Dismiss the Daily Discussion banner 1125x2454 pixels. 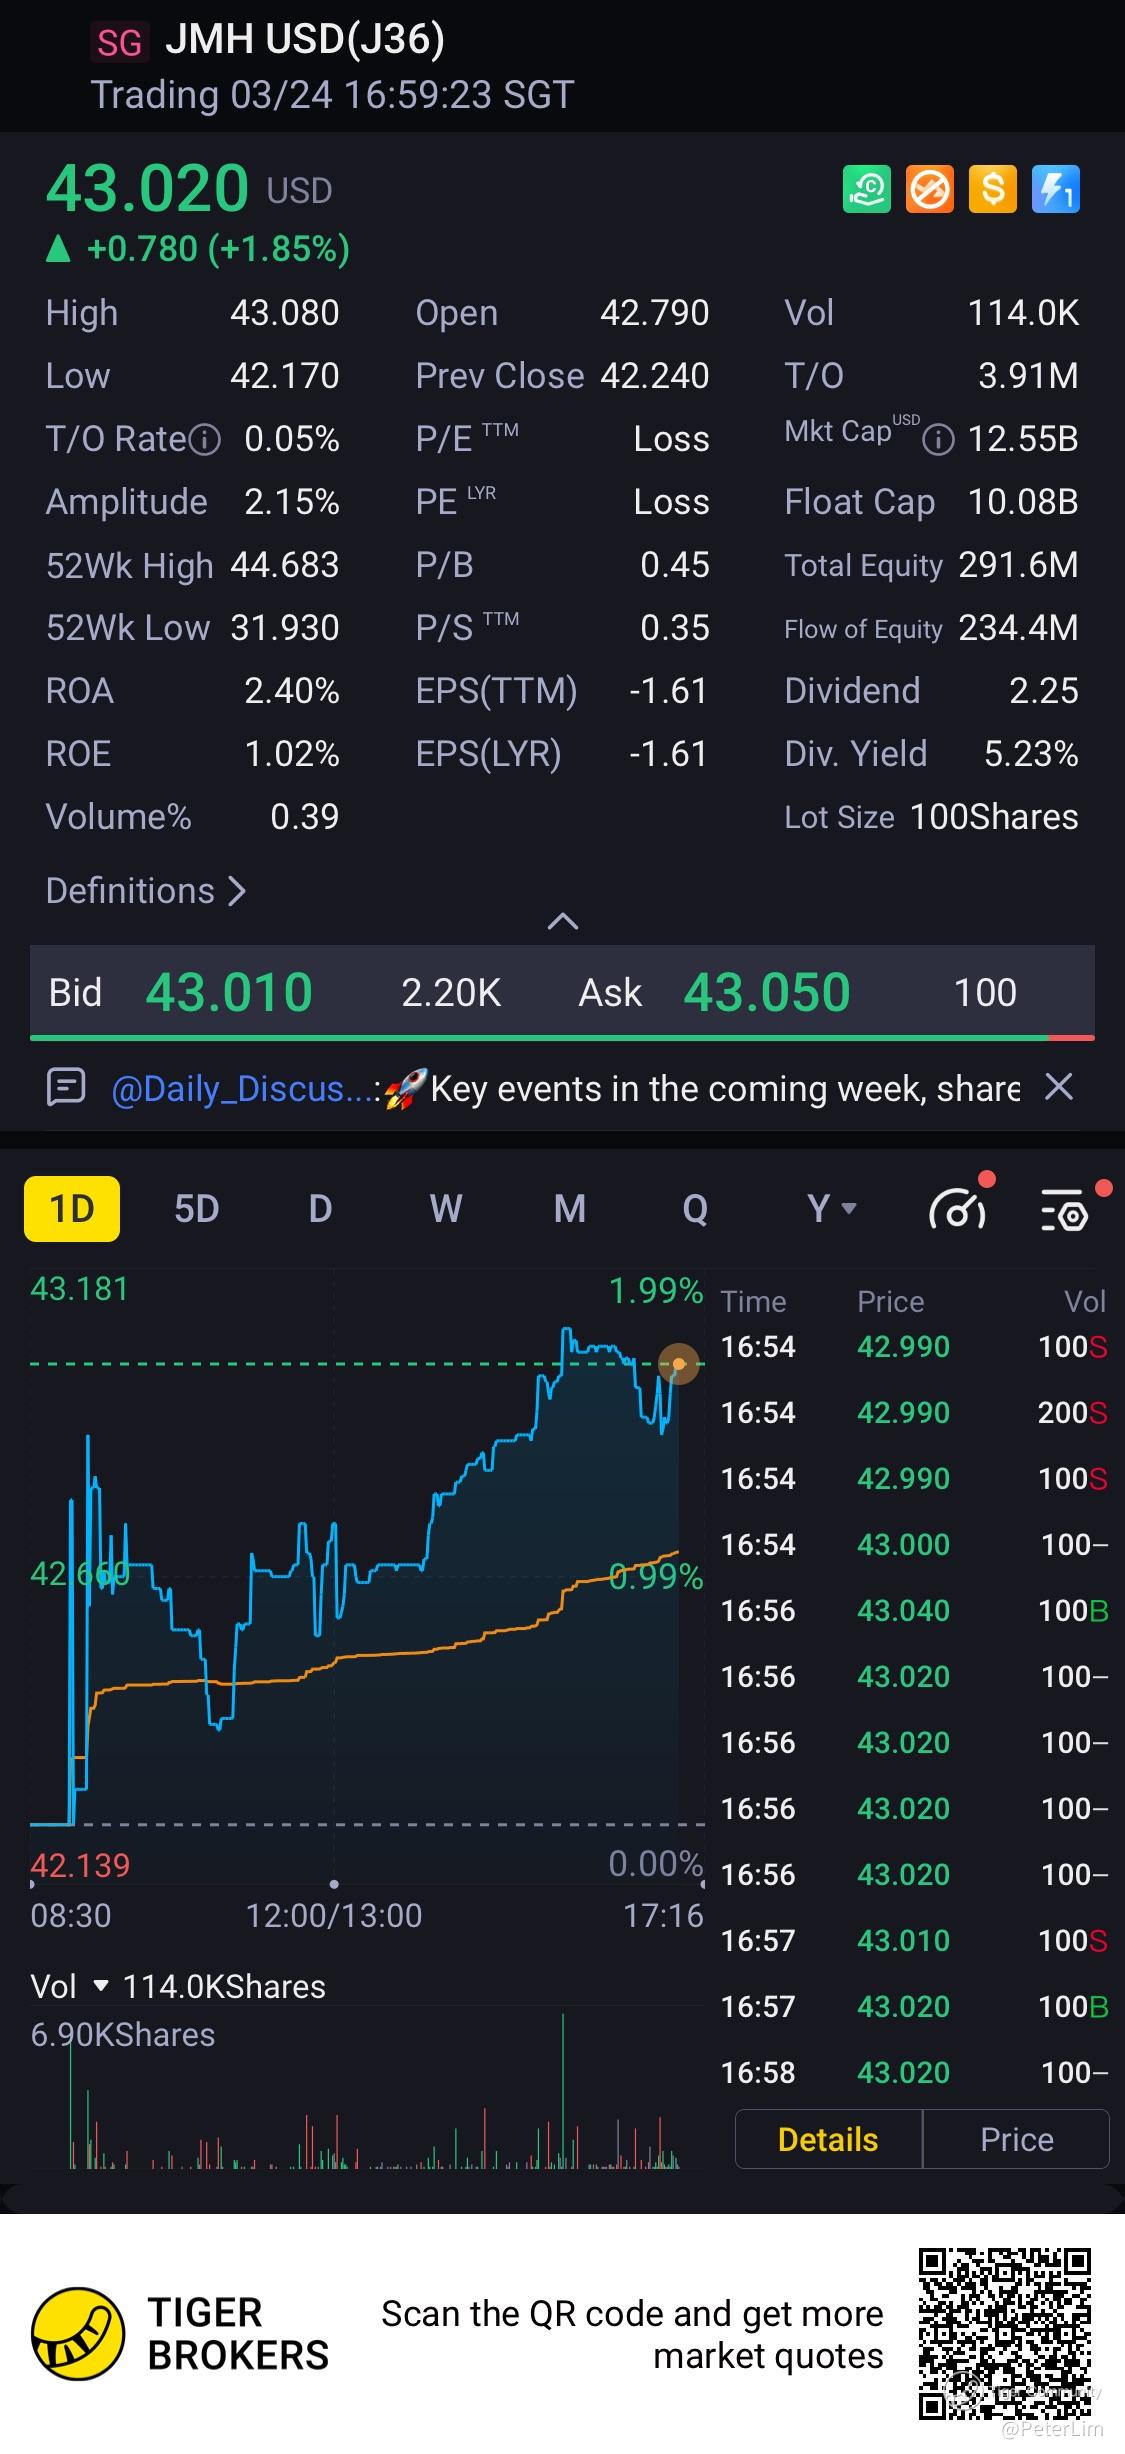[x=1059, y=1087]
